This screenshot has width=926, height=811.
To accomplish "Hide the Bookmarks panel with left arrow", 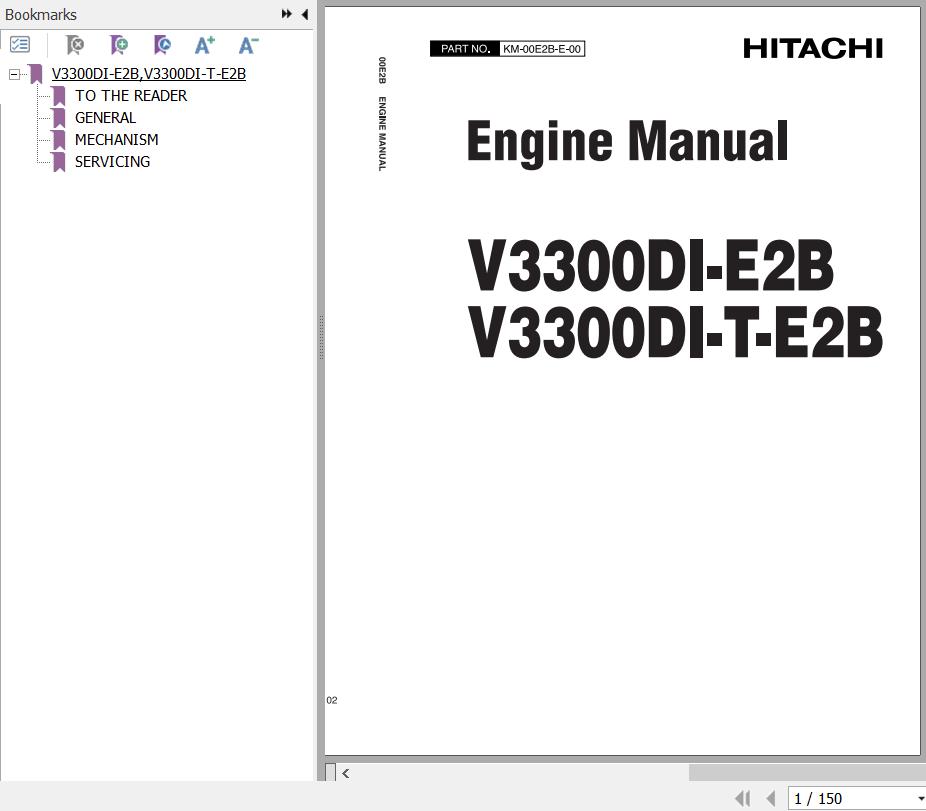I will click(304, 14).
